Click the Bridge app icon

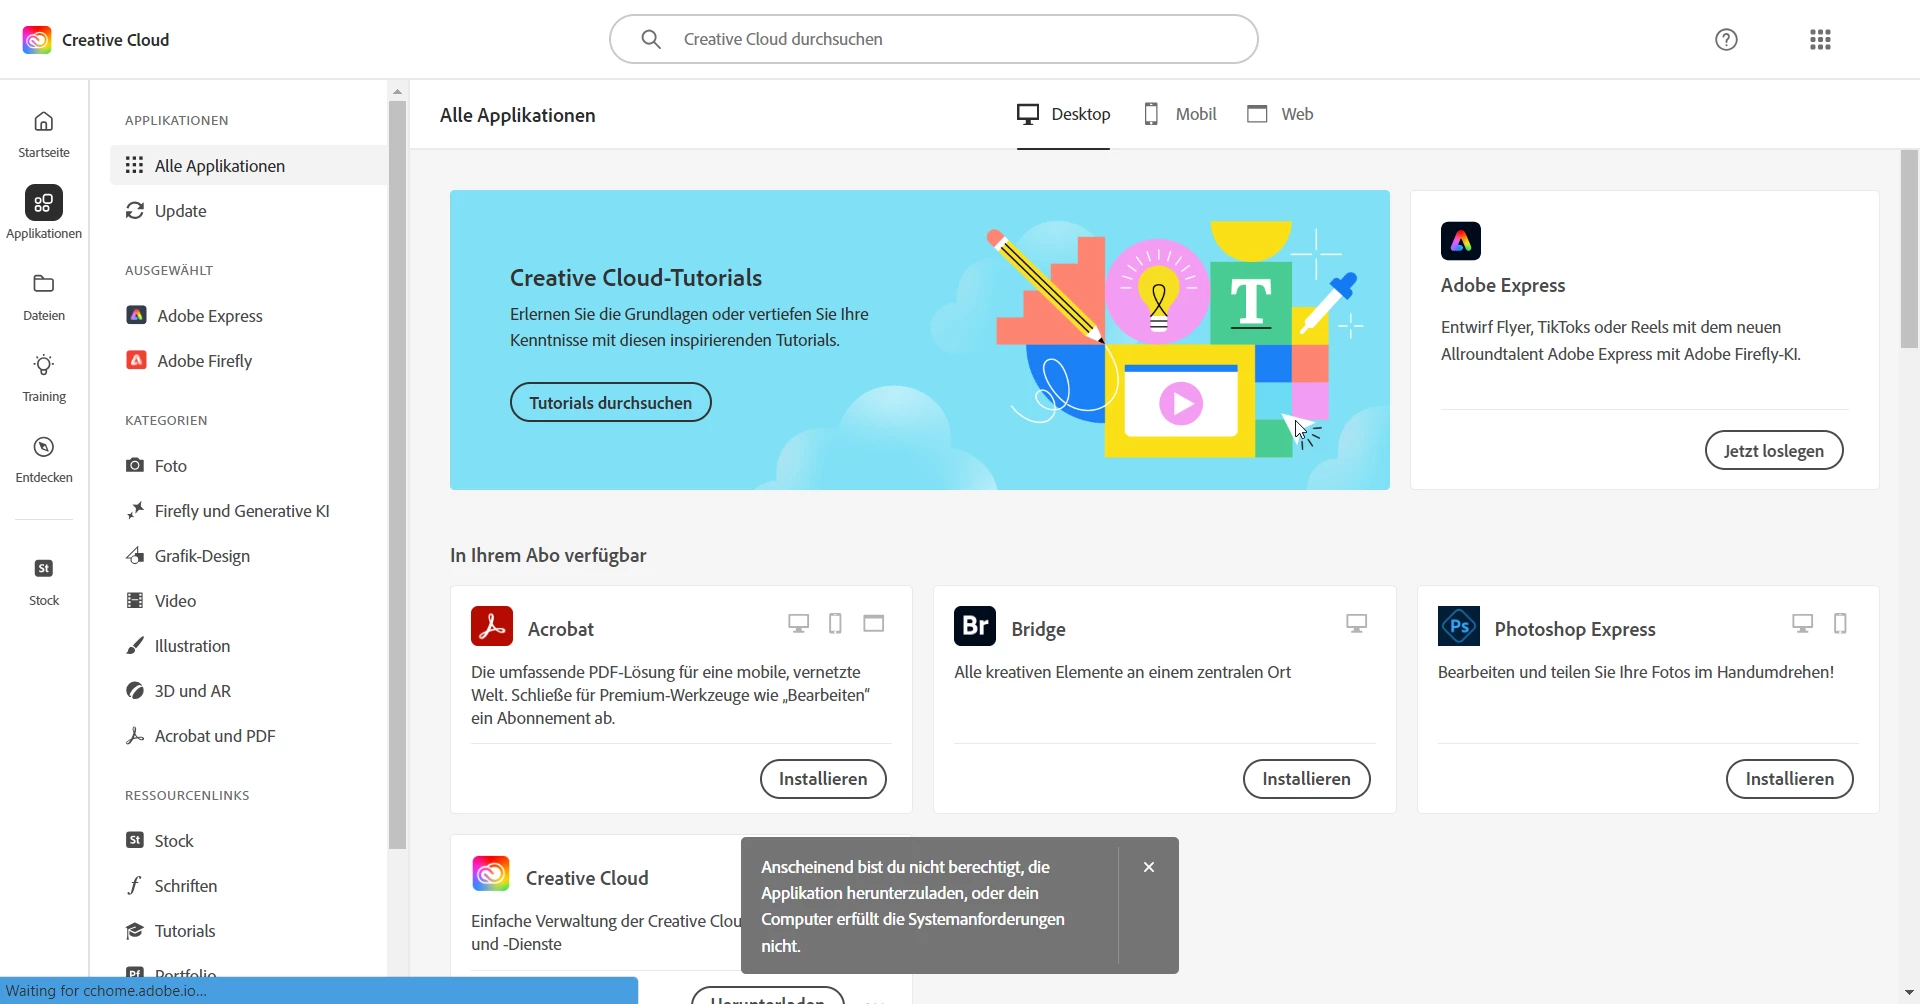click(975, 626)
